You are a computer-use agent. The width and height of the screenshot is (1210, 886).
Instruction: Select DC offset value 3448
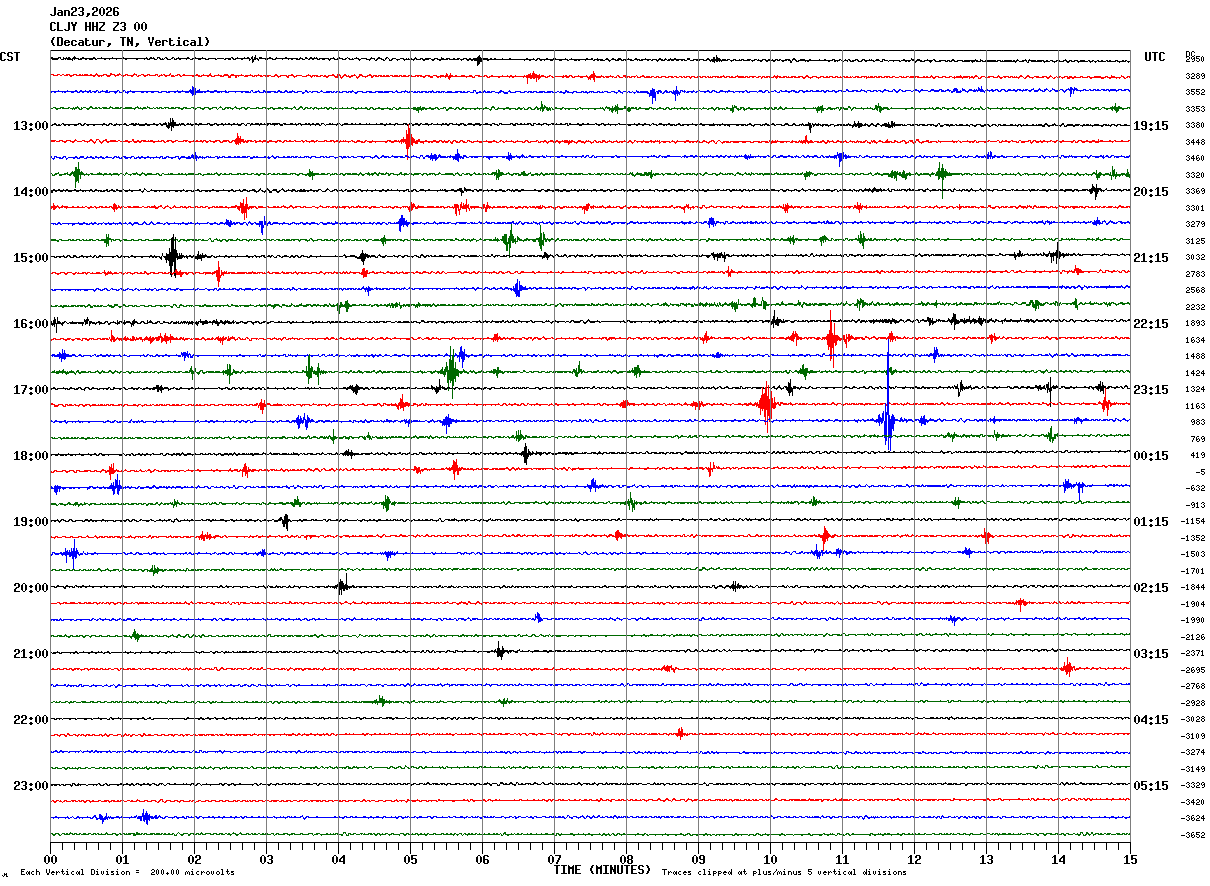tap(1195, 142)
